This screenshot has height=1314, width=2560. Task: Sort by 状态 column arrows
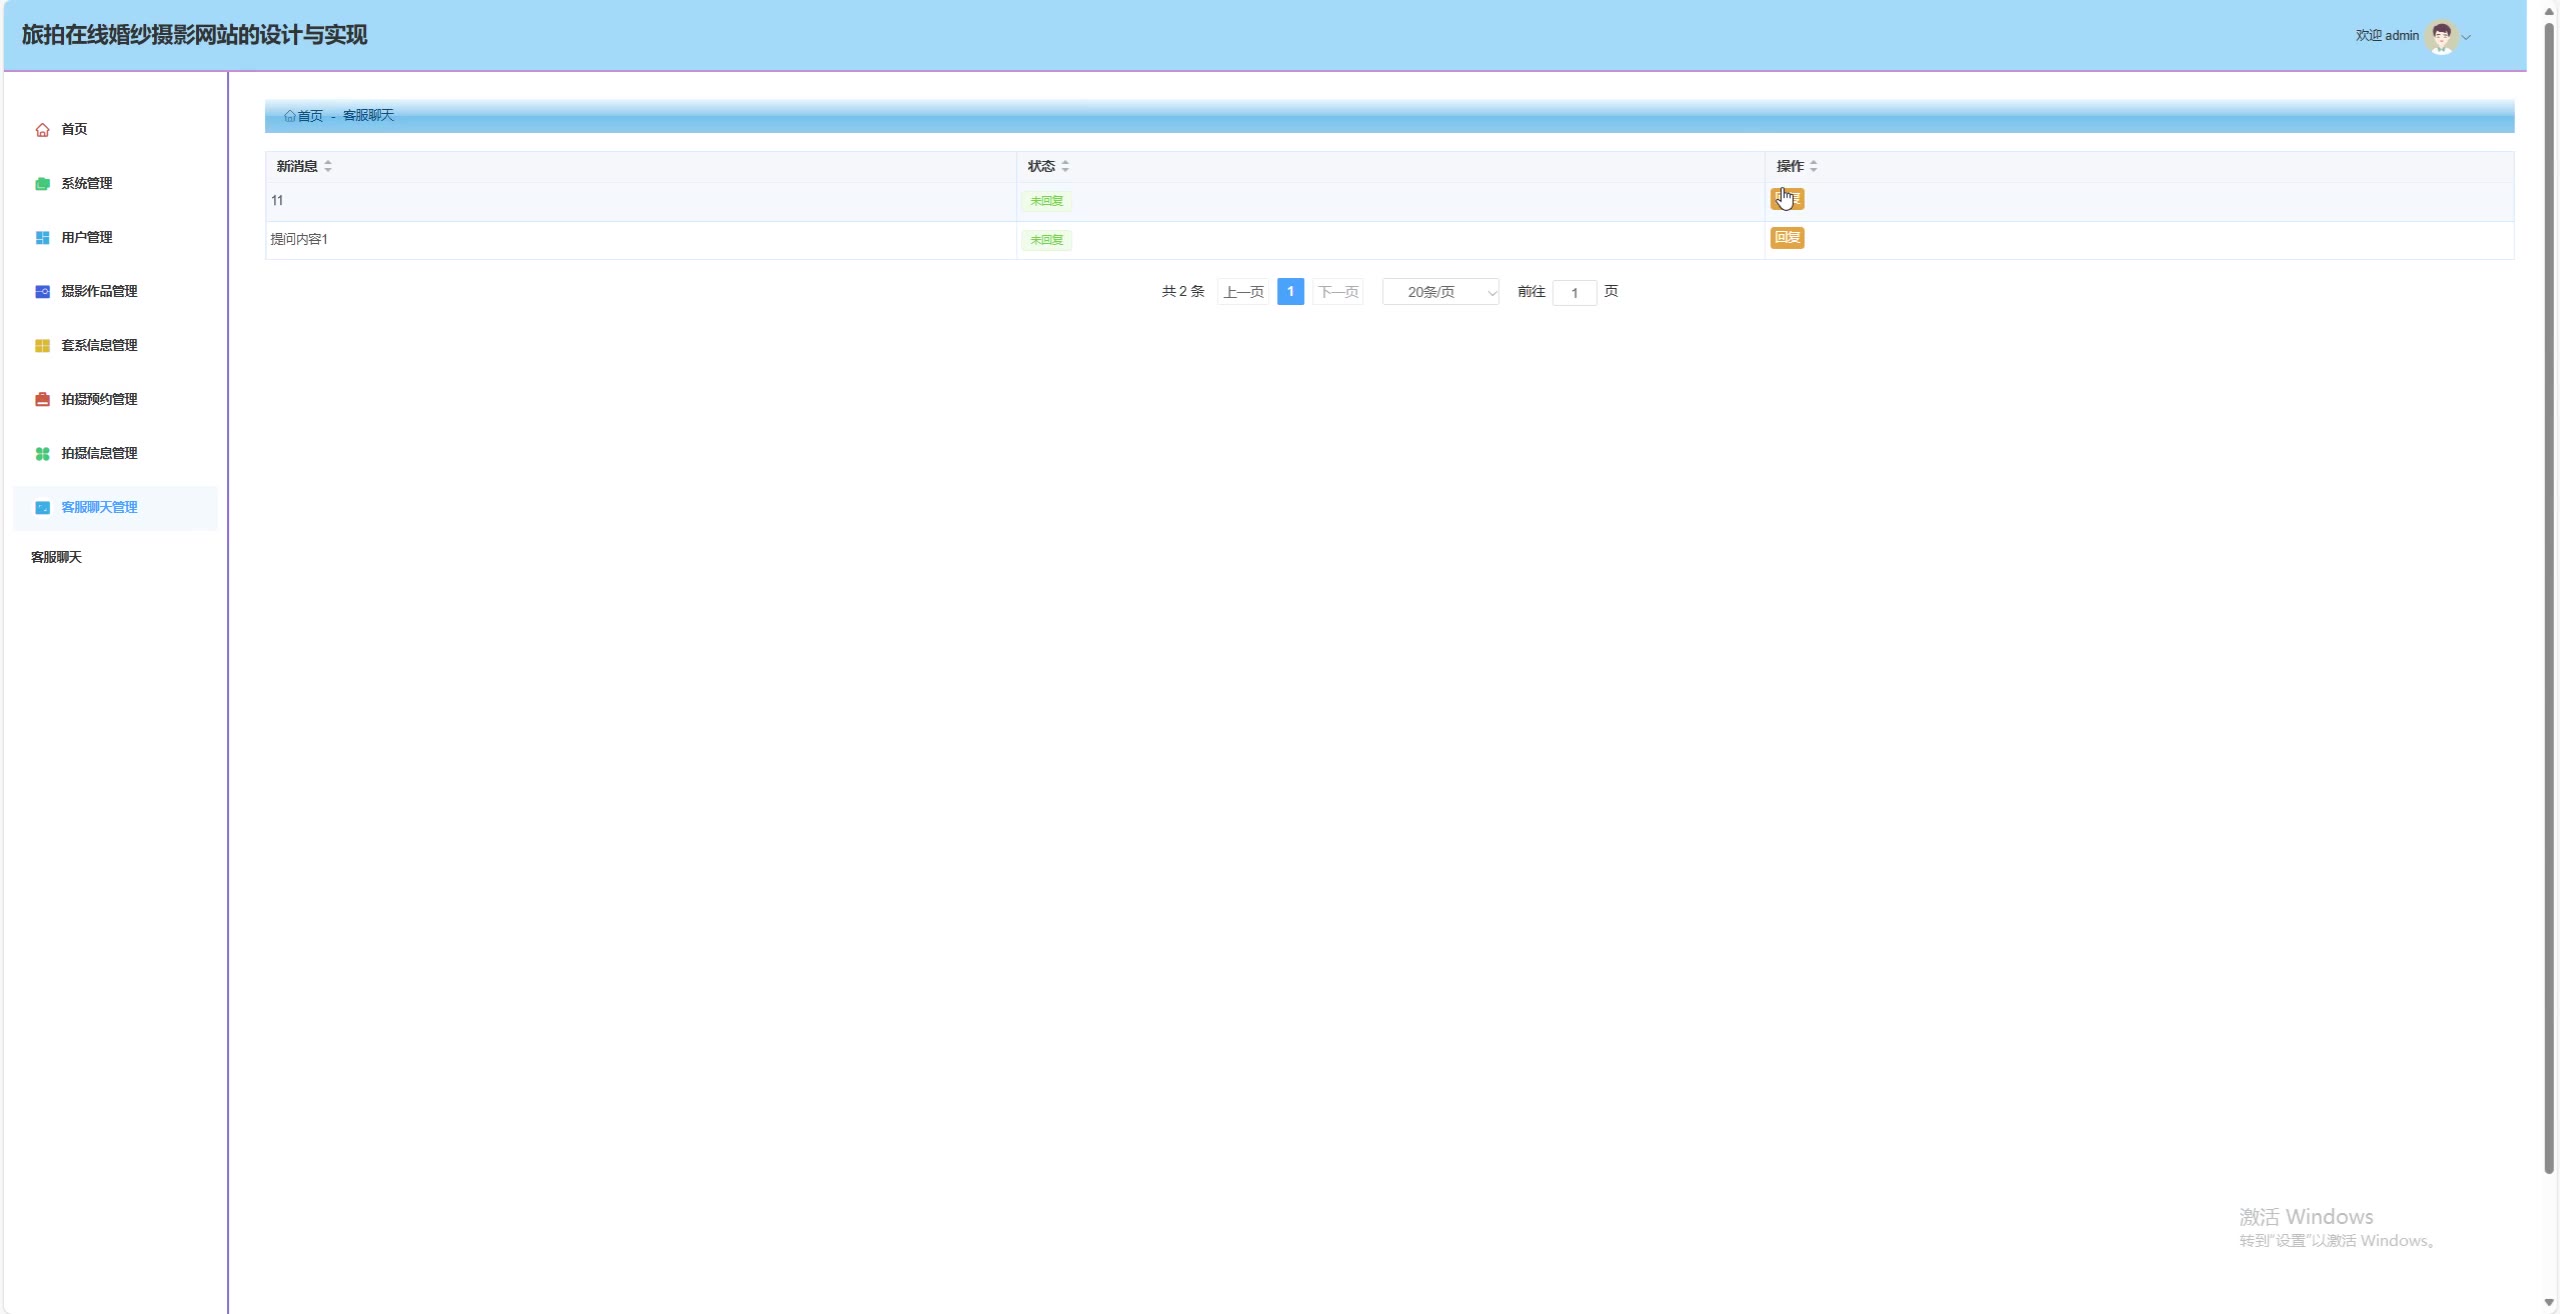[x=1065, y=167]
